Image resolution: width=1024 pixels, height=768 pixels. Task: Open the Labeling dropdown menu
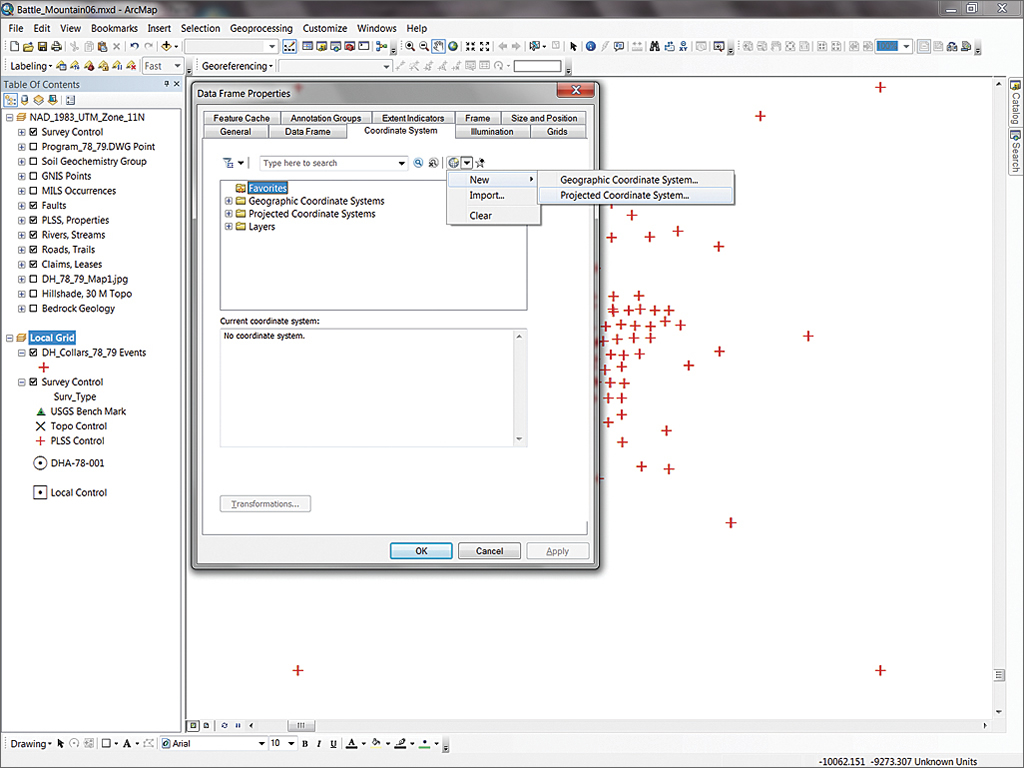(31, 66)
